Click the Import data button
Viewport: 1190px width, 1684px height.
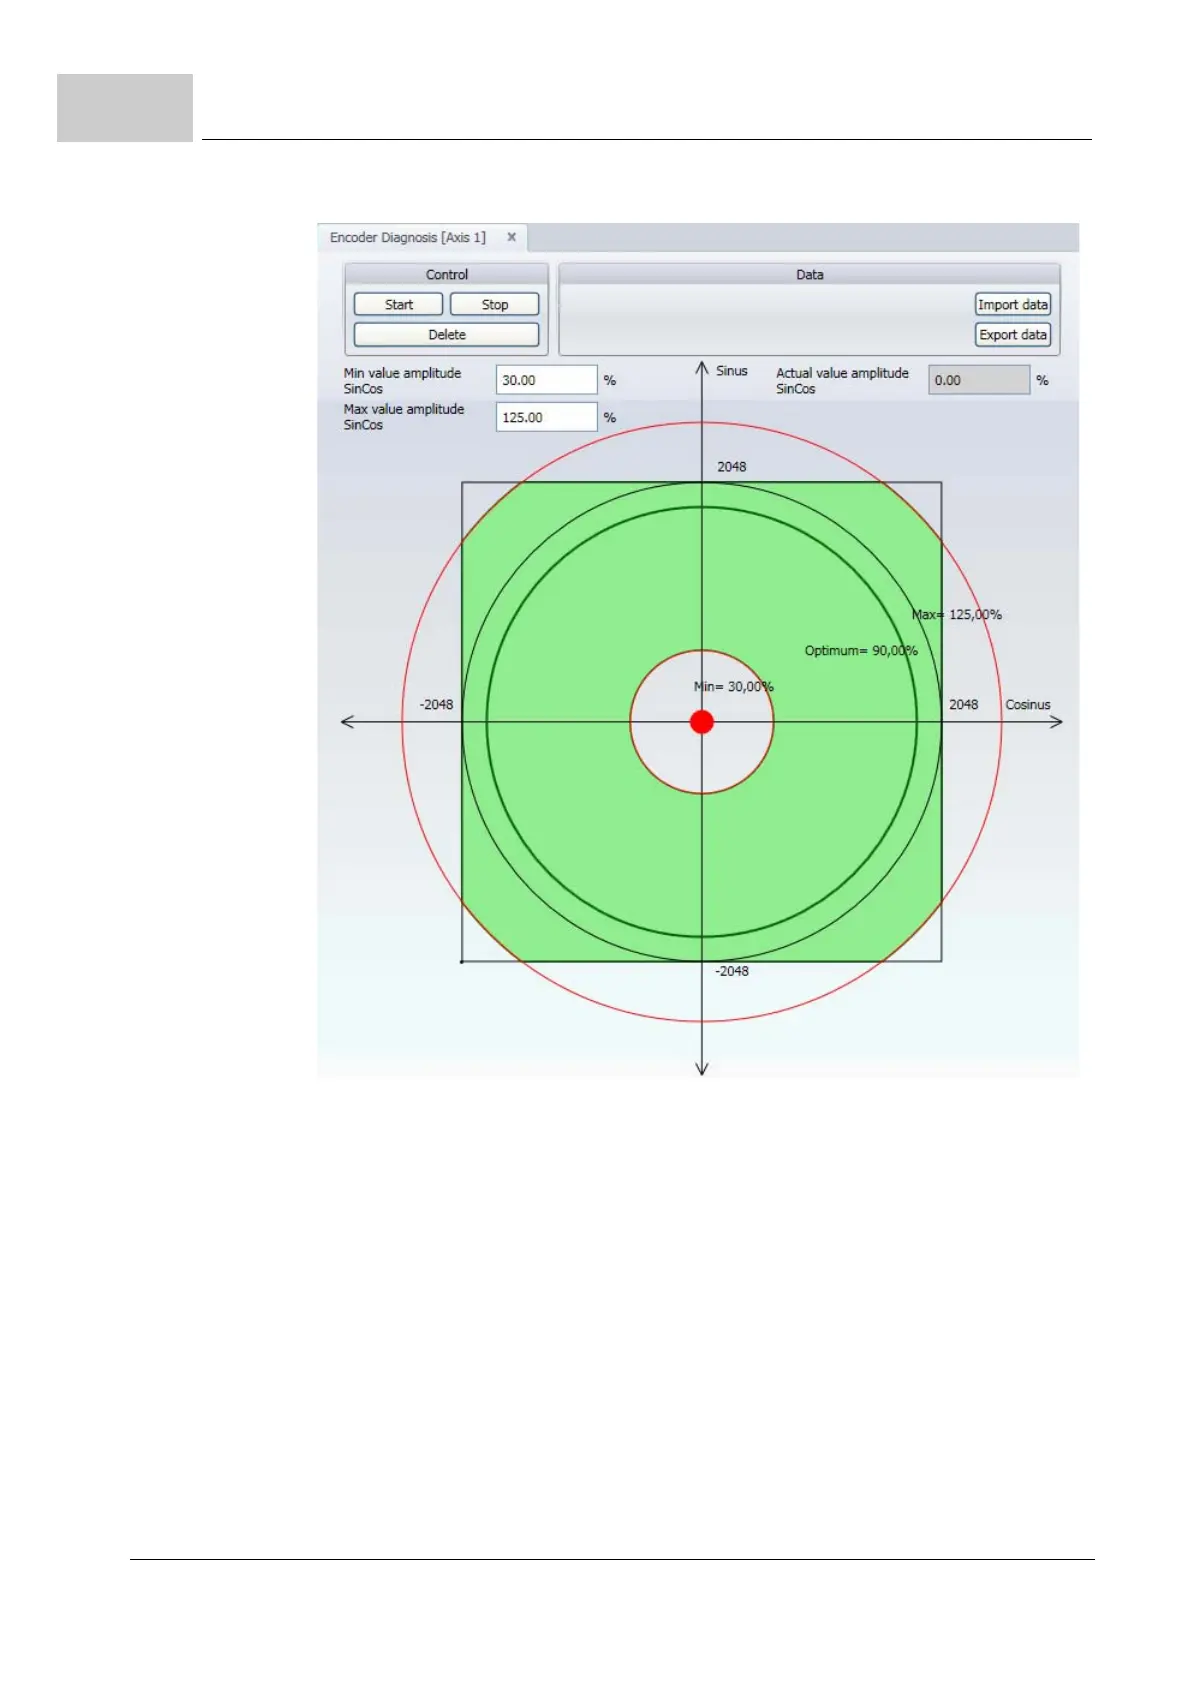click(x=1013, y=304)
